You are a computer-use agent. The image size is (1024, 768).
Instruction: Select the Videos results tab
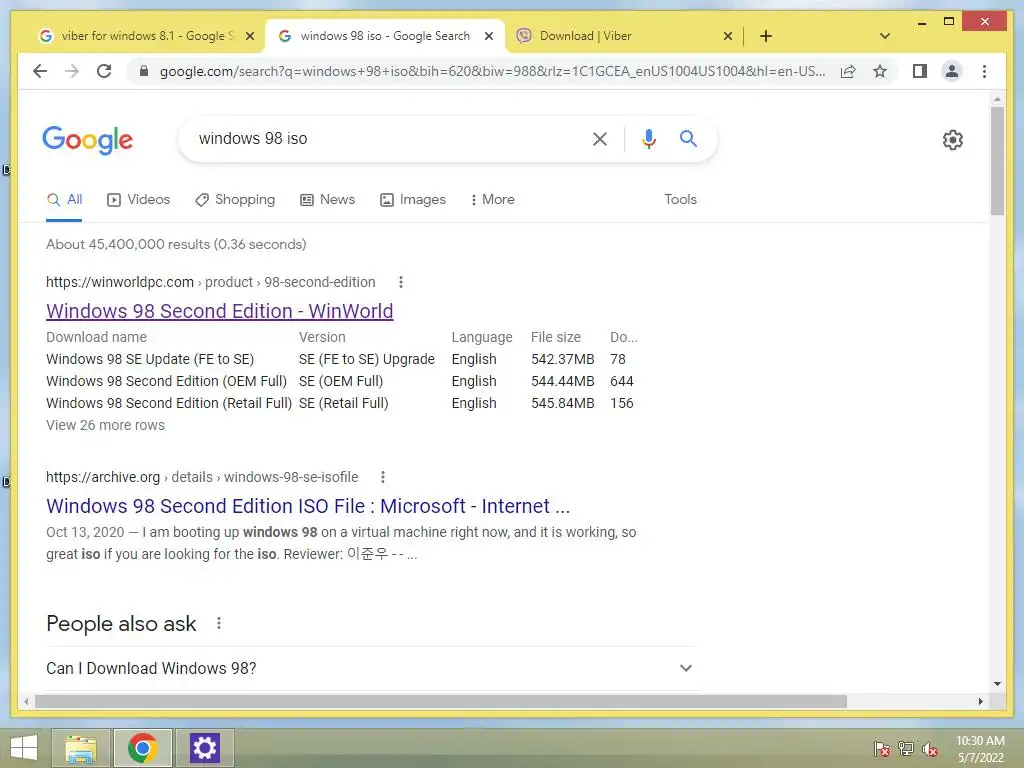coord(138,199)
